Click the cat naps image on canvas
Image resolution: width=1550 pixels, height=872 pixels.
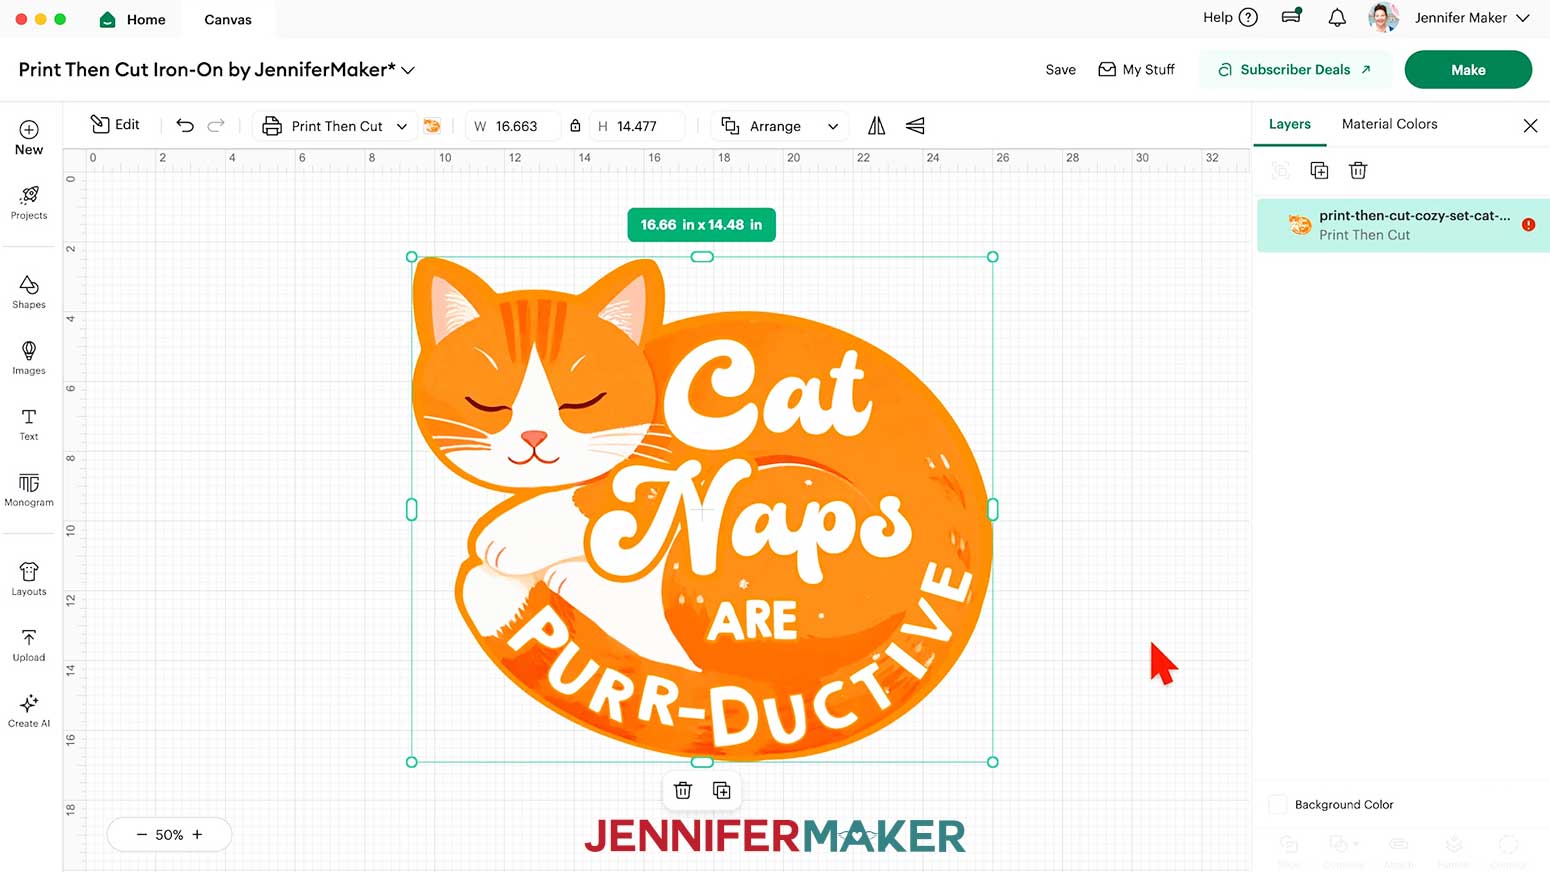(702, 509)
